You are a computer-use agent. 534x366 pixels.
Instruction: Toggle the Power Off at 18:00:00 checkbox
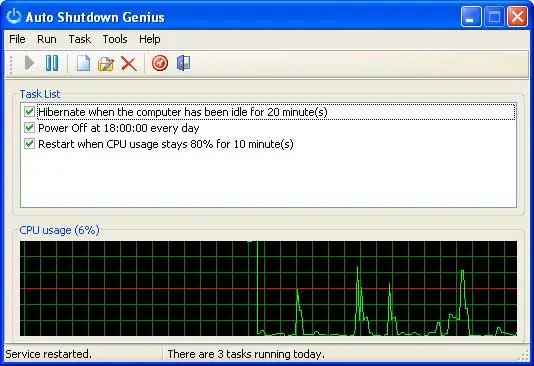[x=29, y=128]
